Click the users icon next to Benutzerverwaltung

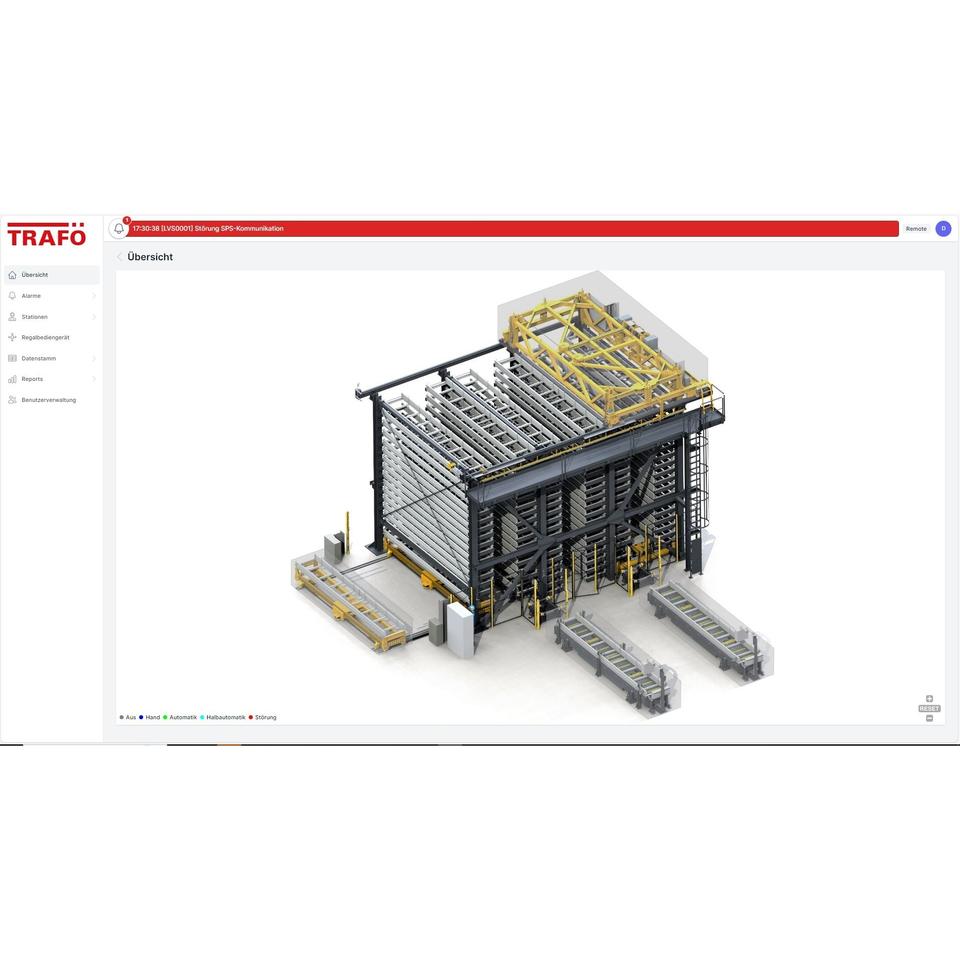click(x=12, y=400)
